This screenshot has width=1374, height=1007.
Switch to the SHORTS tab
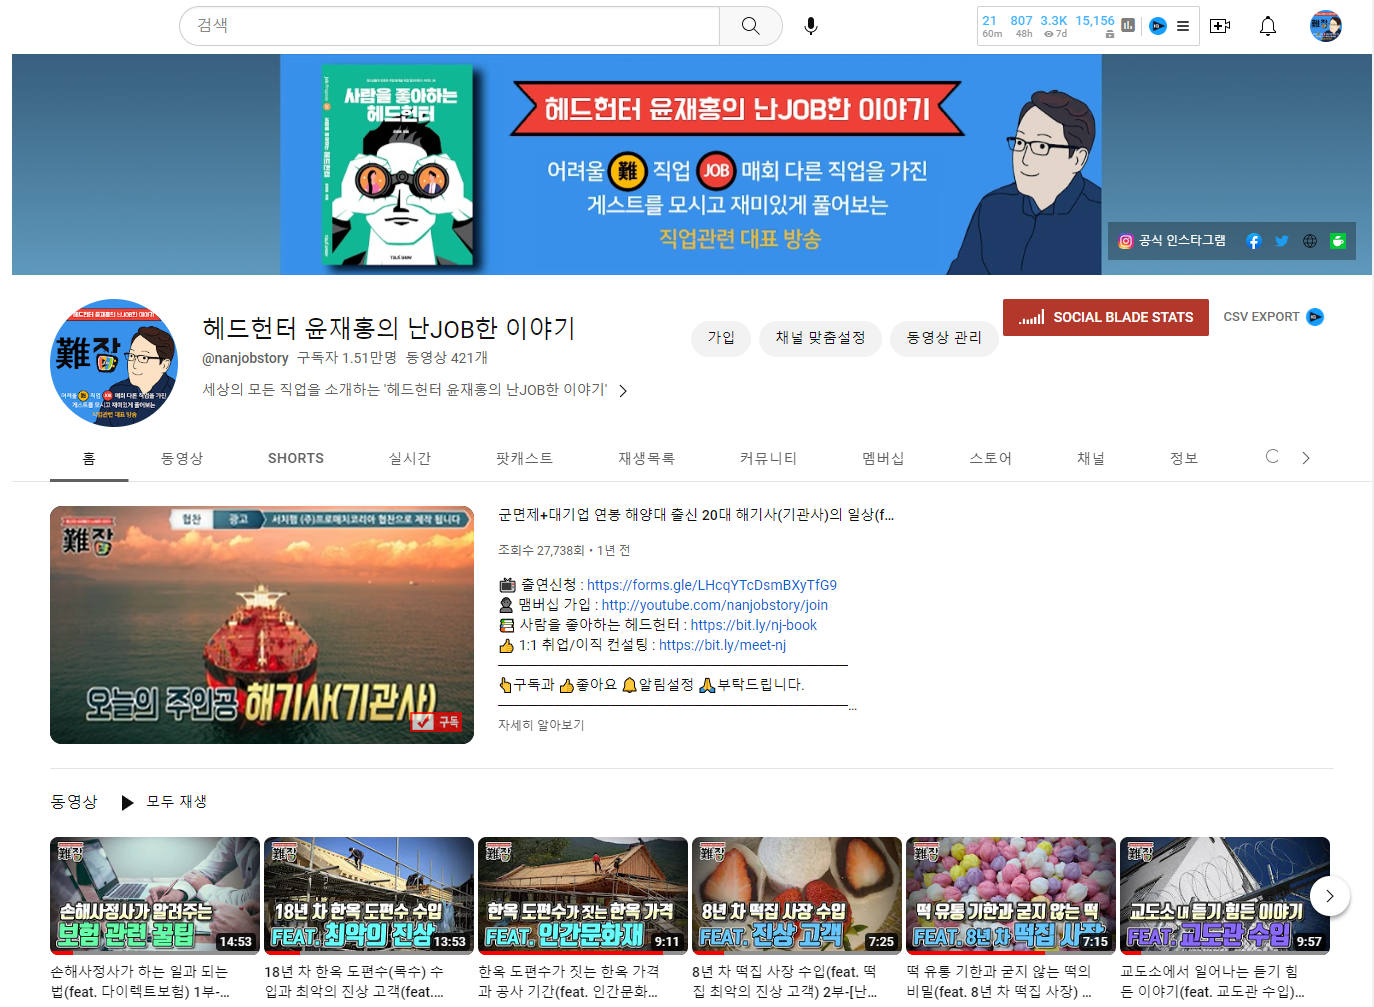tap(296, 458)
